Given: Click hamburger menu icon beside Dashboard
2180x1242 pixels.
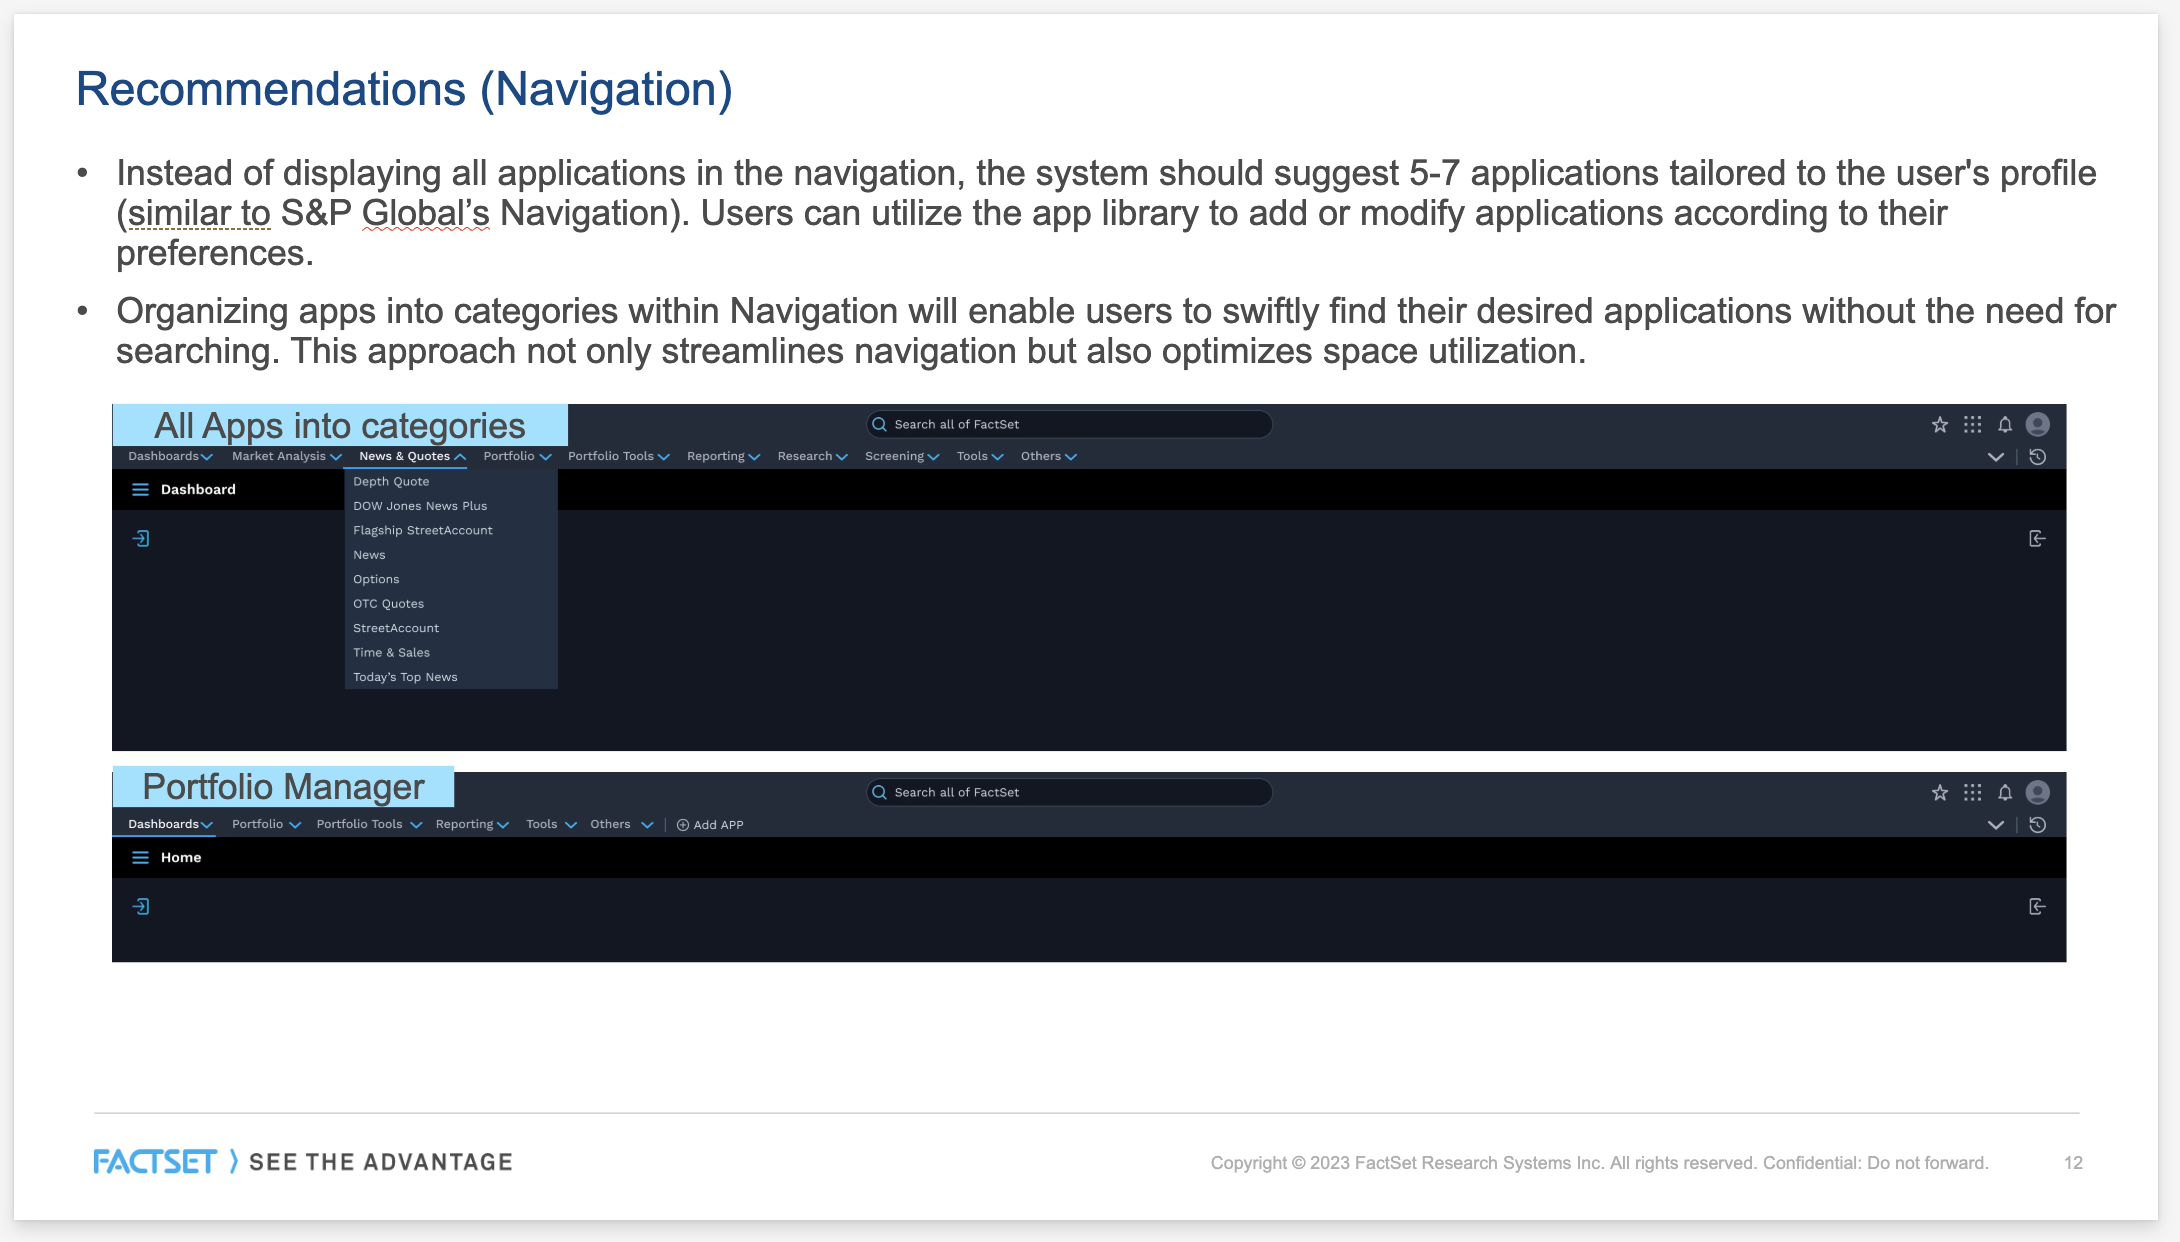Looking at the screenshot, I should (x=140, y=489).
